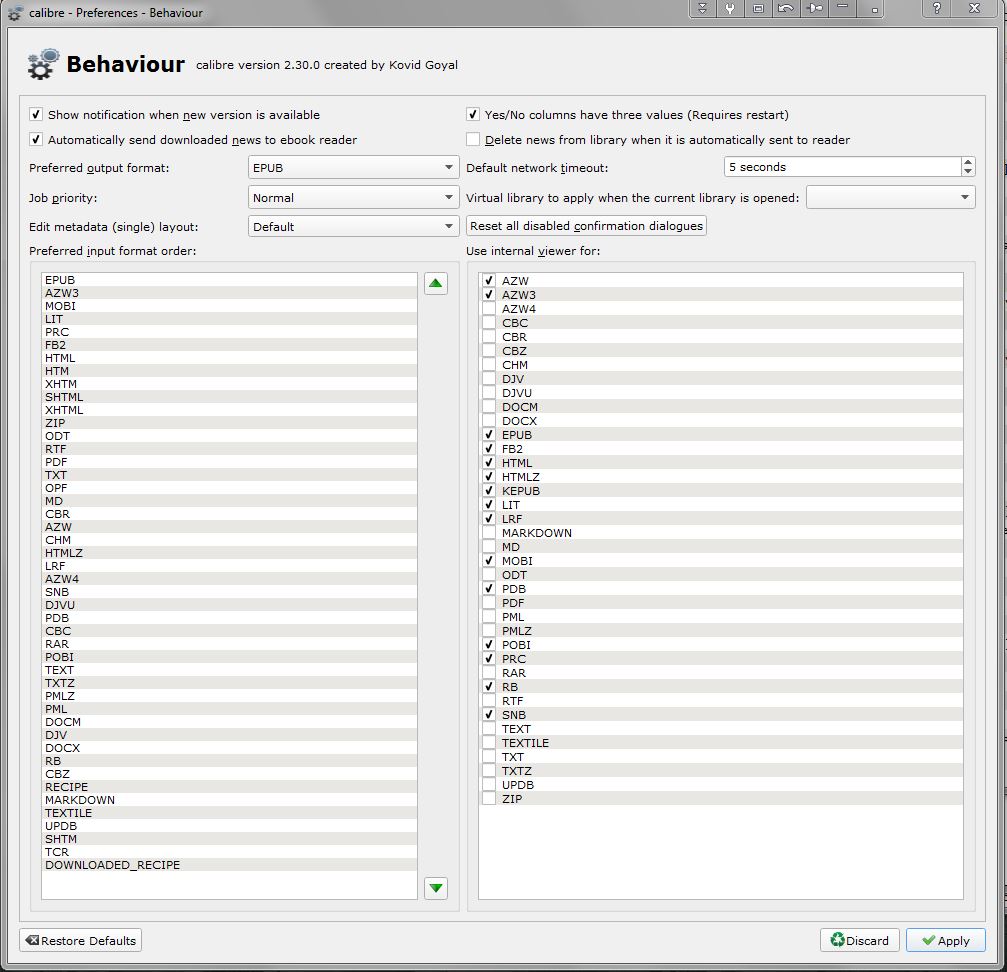Check CBZ in internal viewer list

click(489, 351)
